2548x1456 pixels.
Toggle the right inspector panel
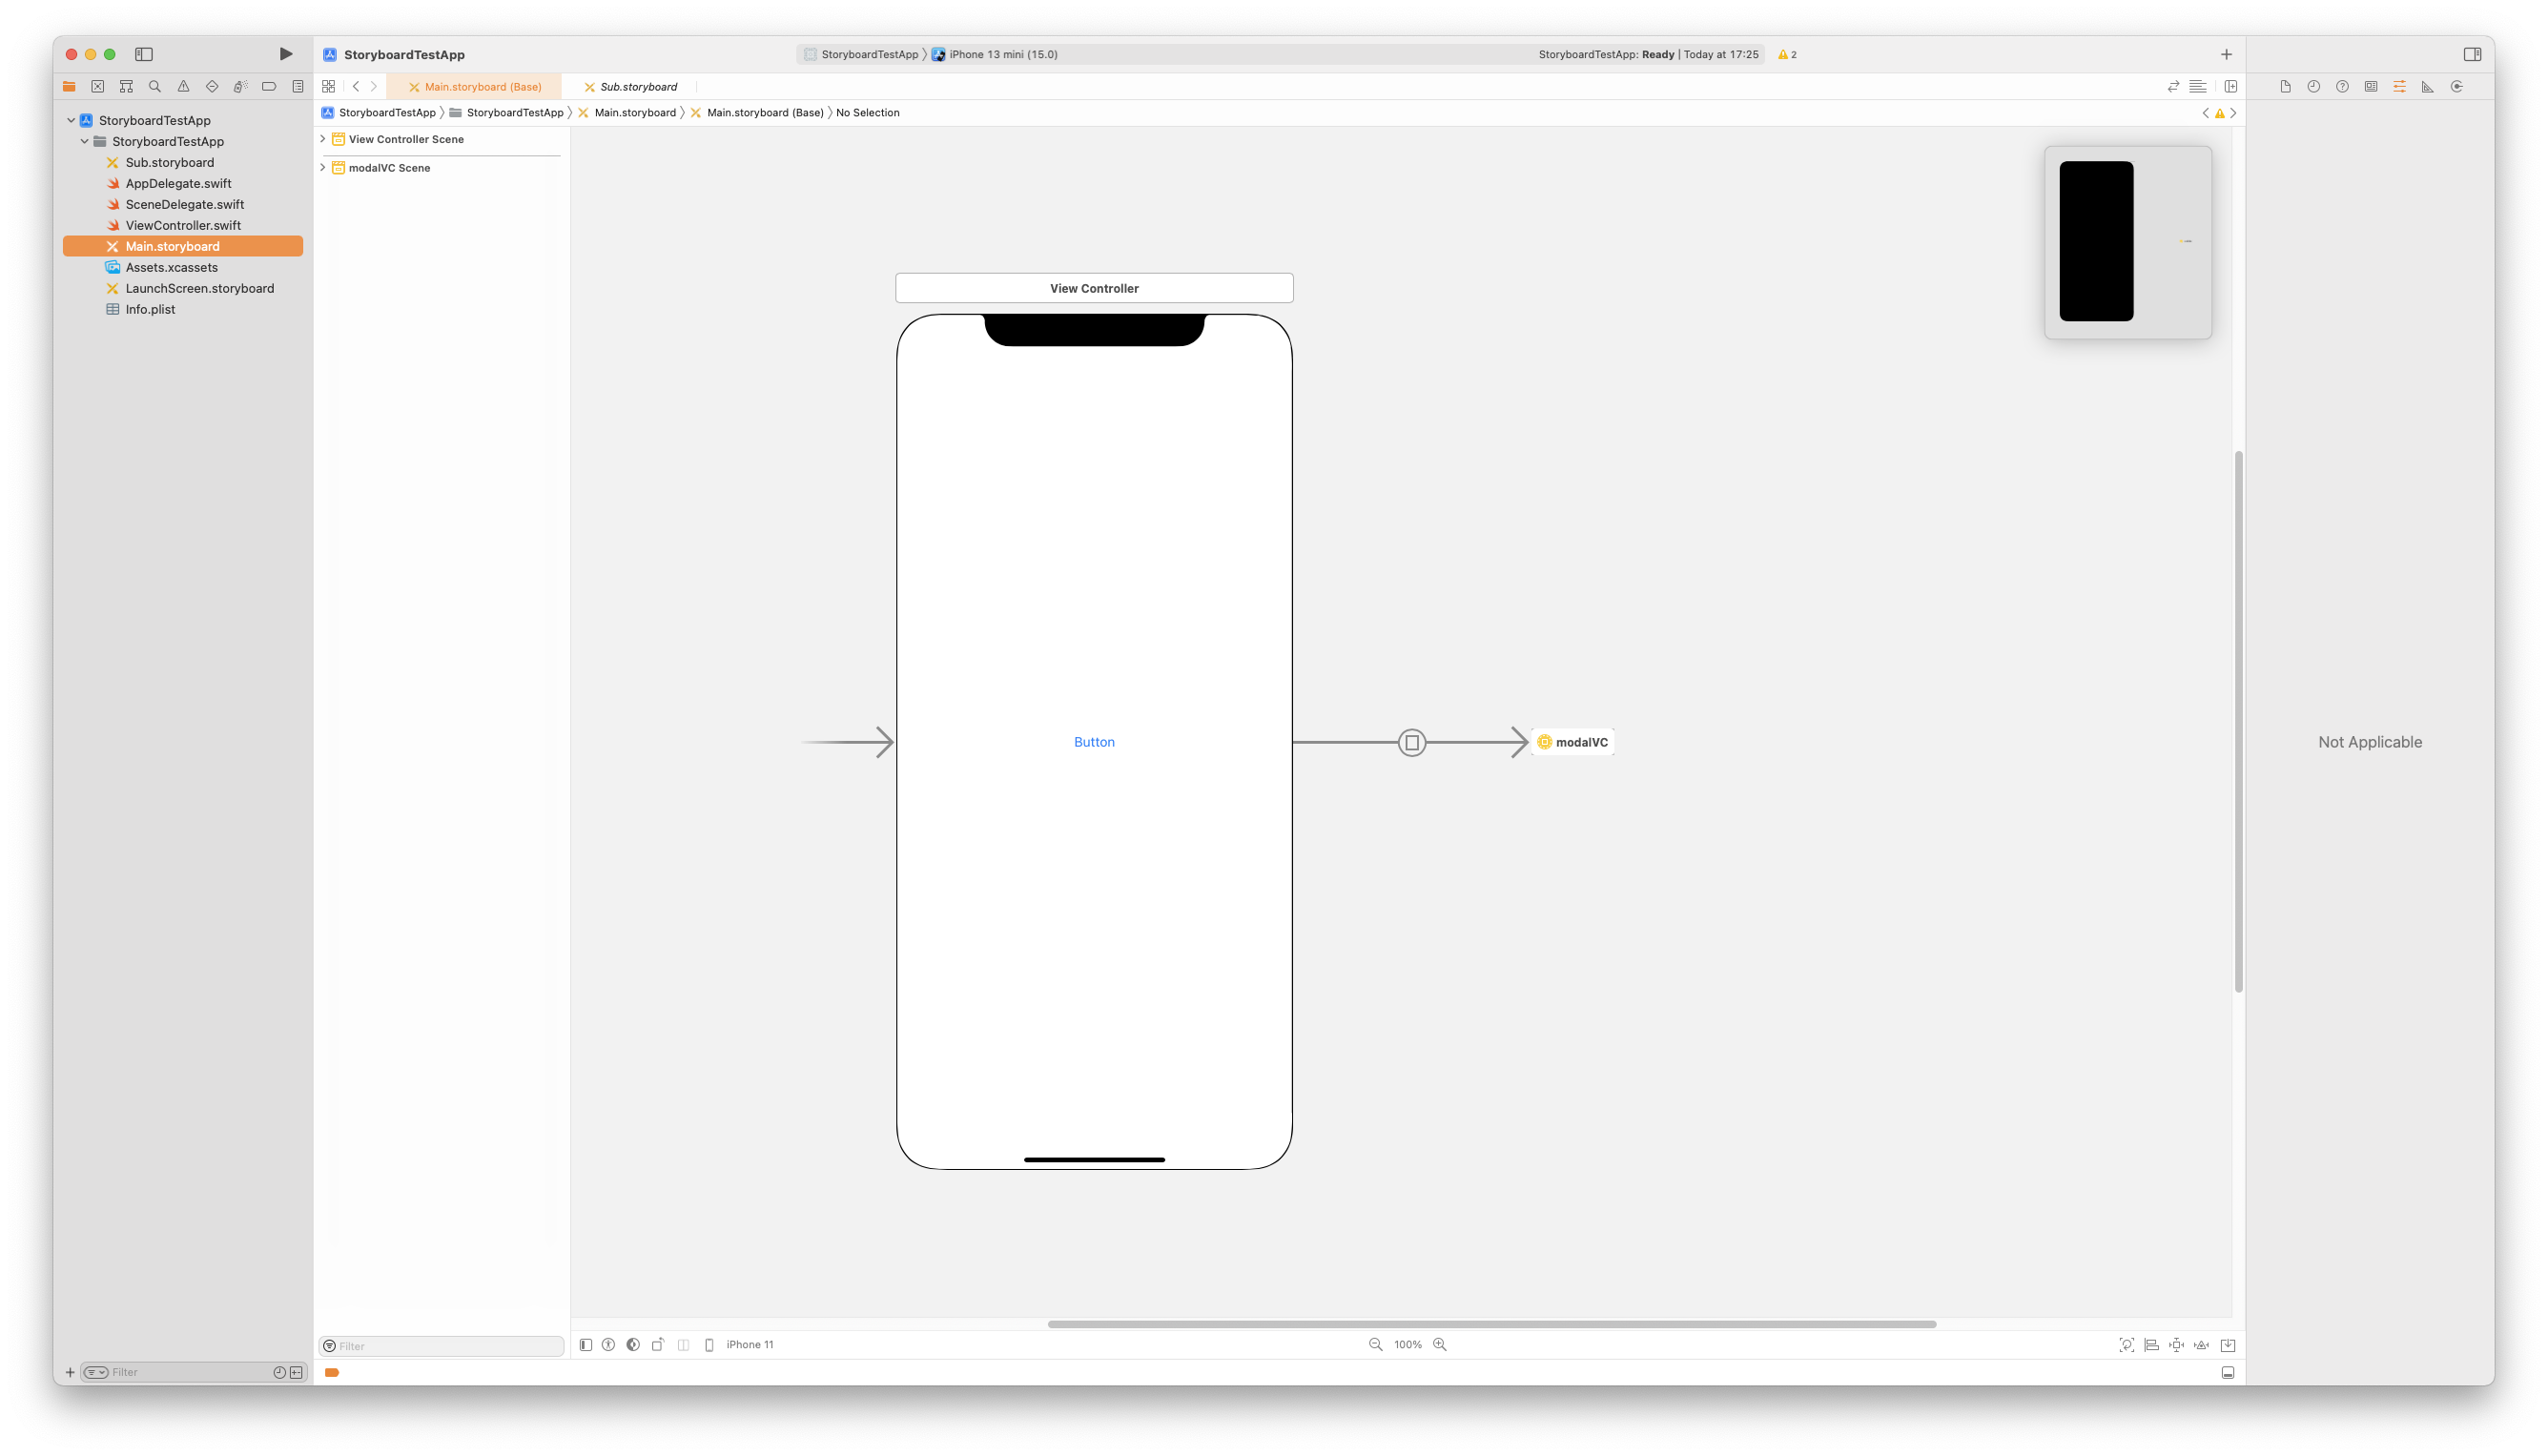click(x=2472, y=54)
